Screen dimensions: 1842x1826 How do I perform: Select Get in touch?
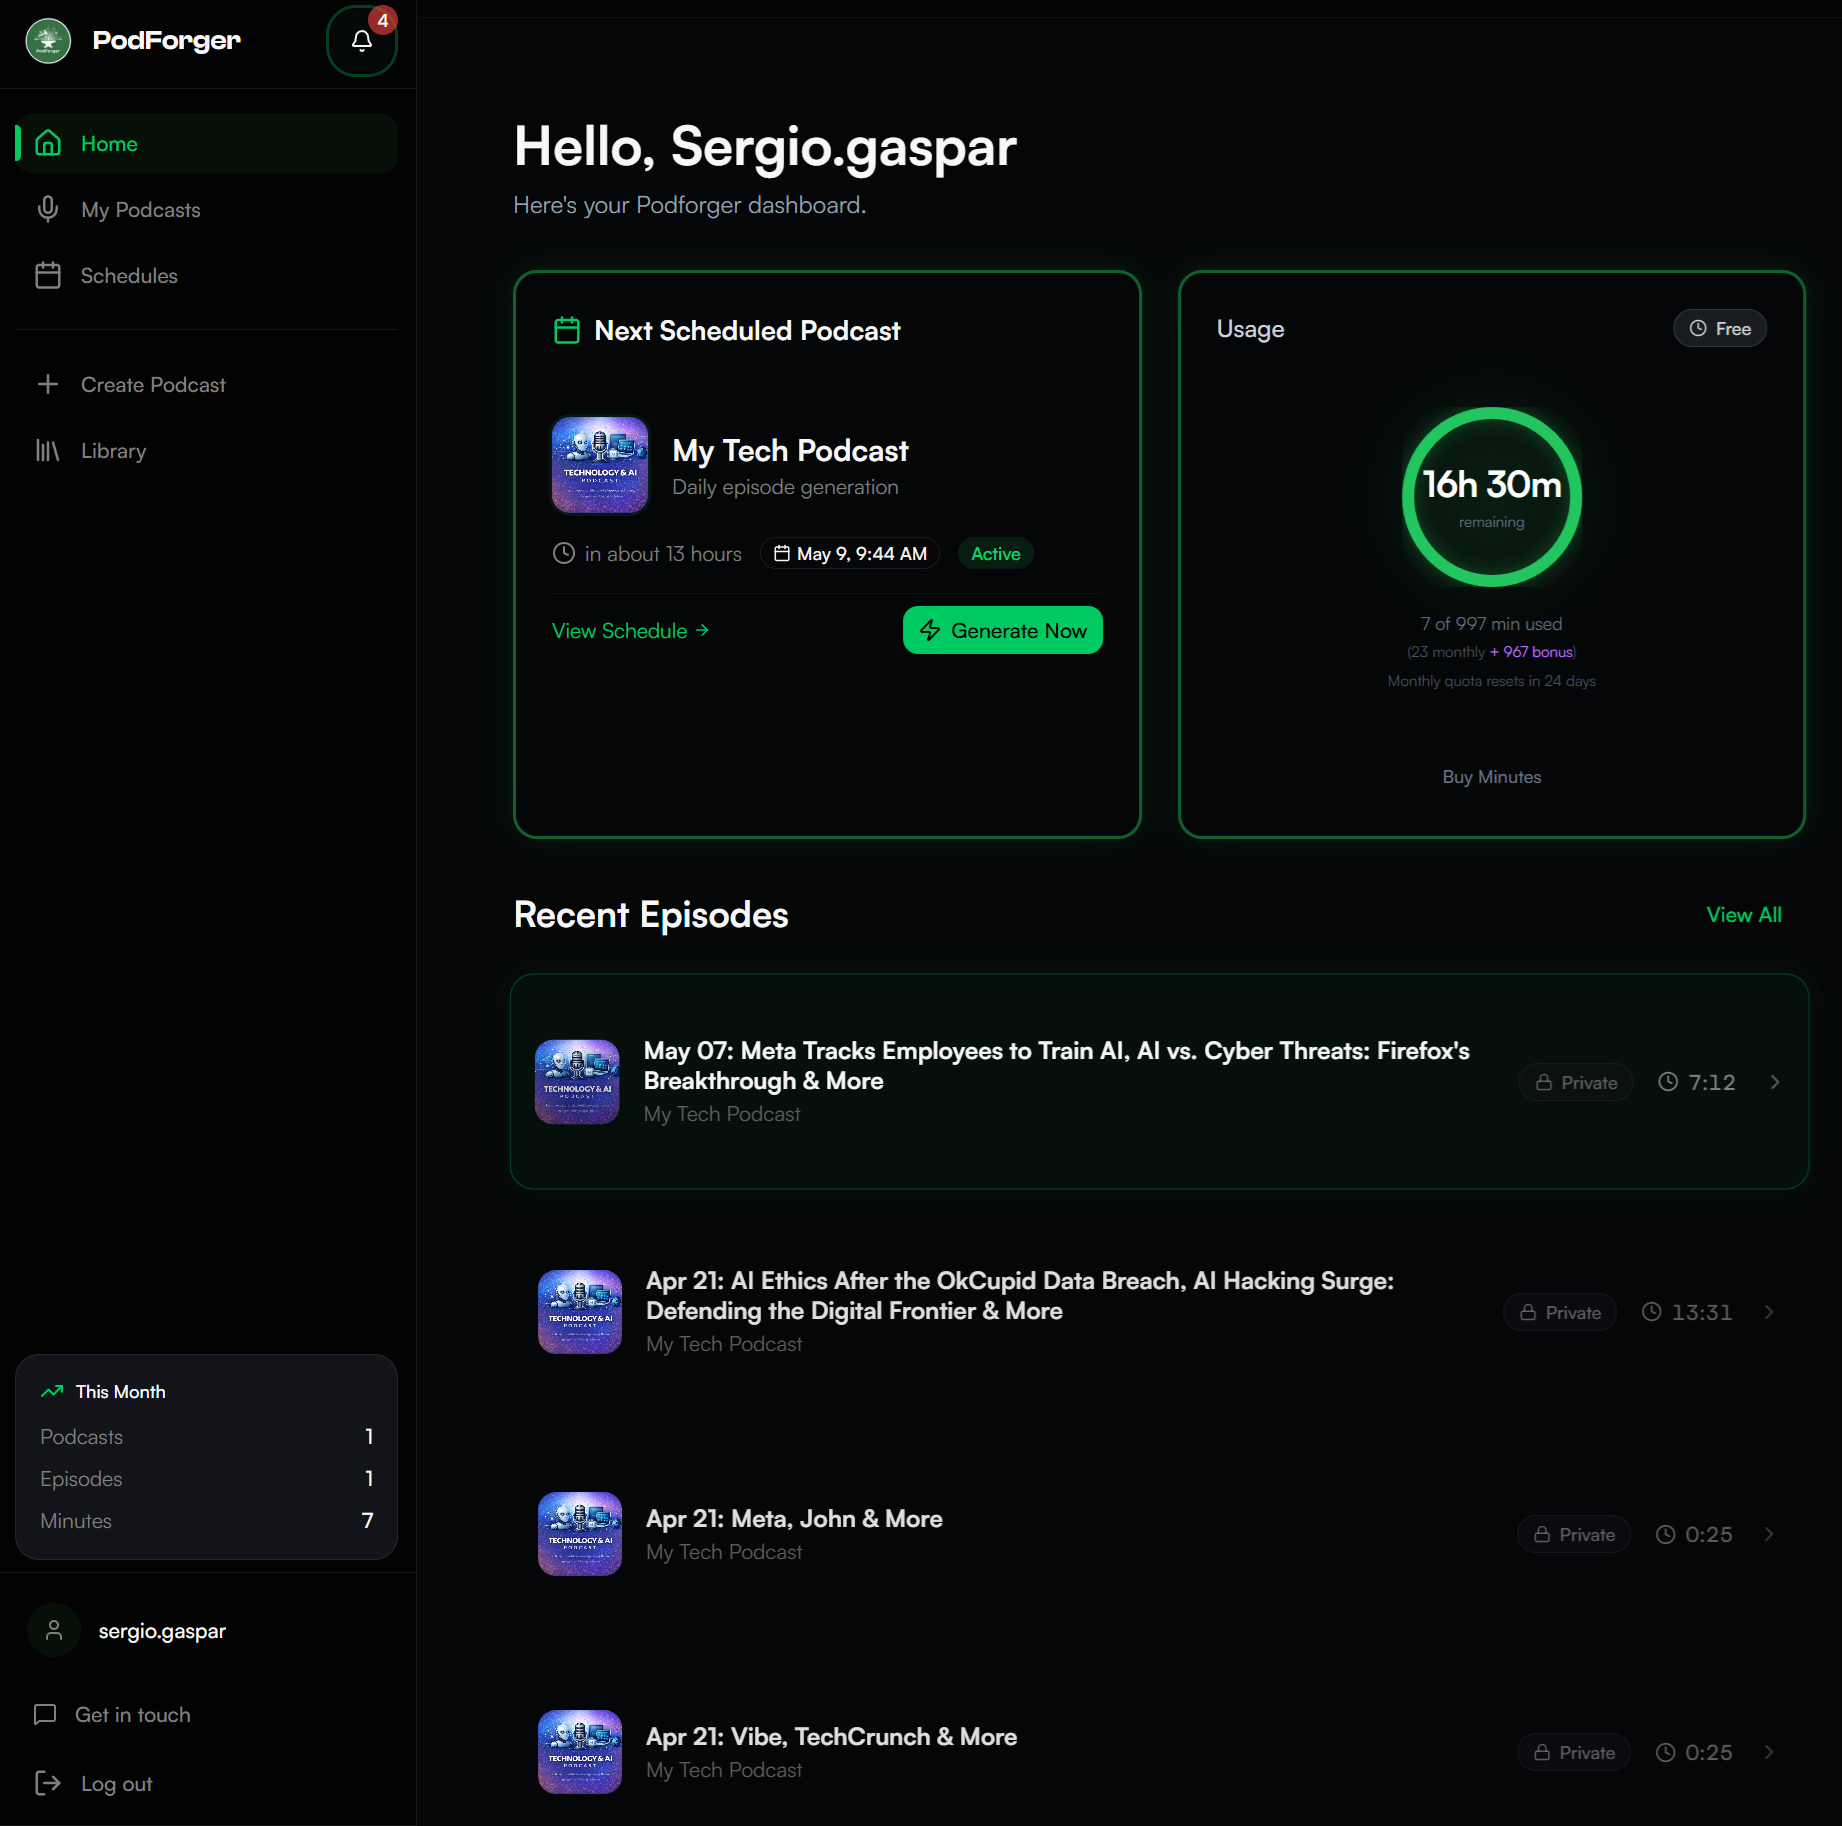coord(112,1714)
